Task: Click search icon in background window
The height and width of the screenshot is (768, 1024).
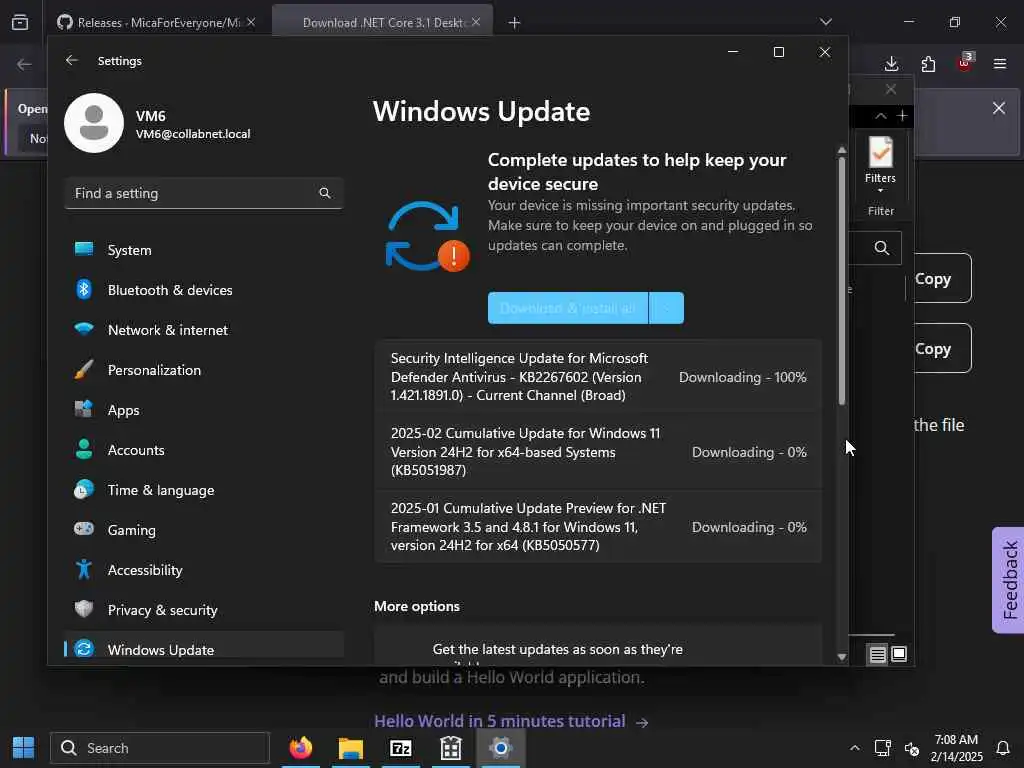Action: [882, 248]
